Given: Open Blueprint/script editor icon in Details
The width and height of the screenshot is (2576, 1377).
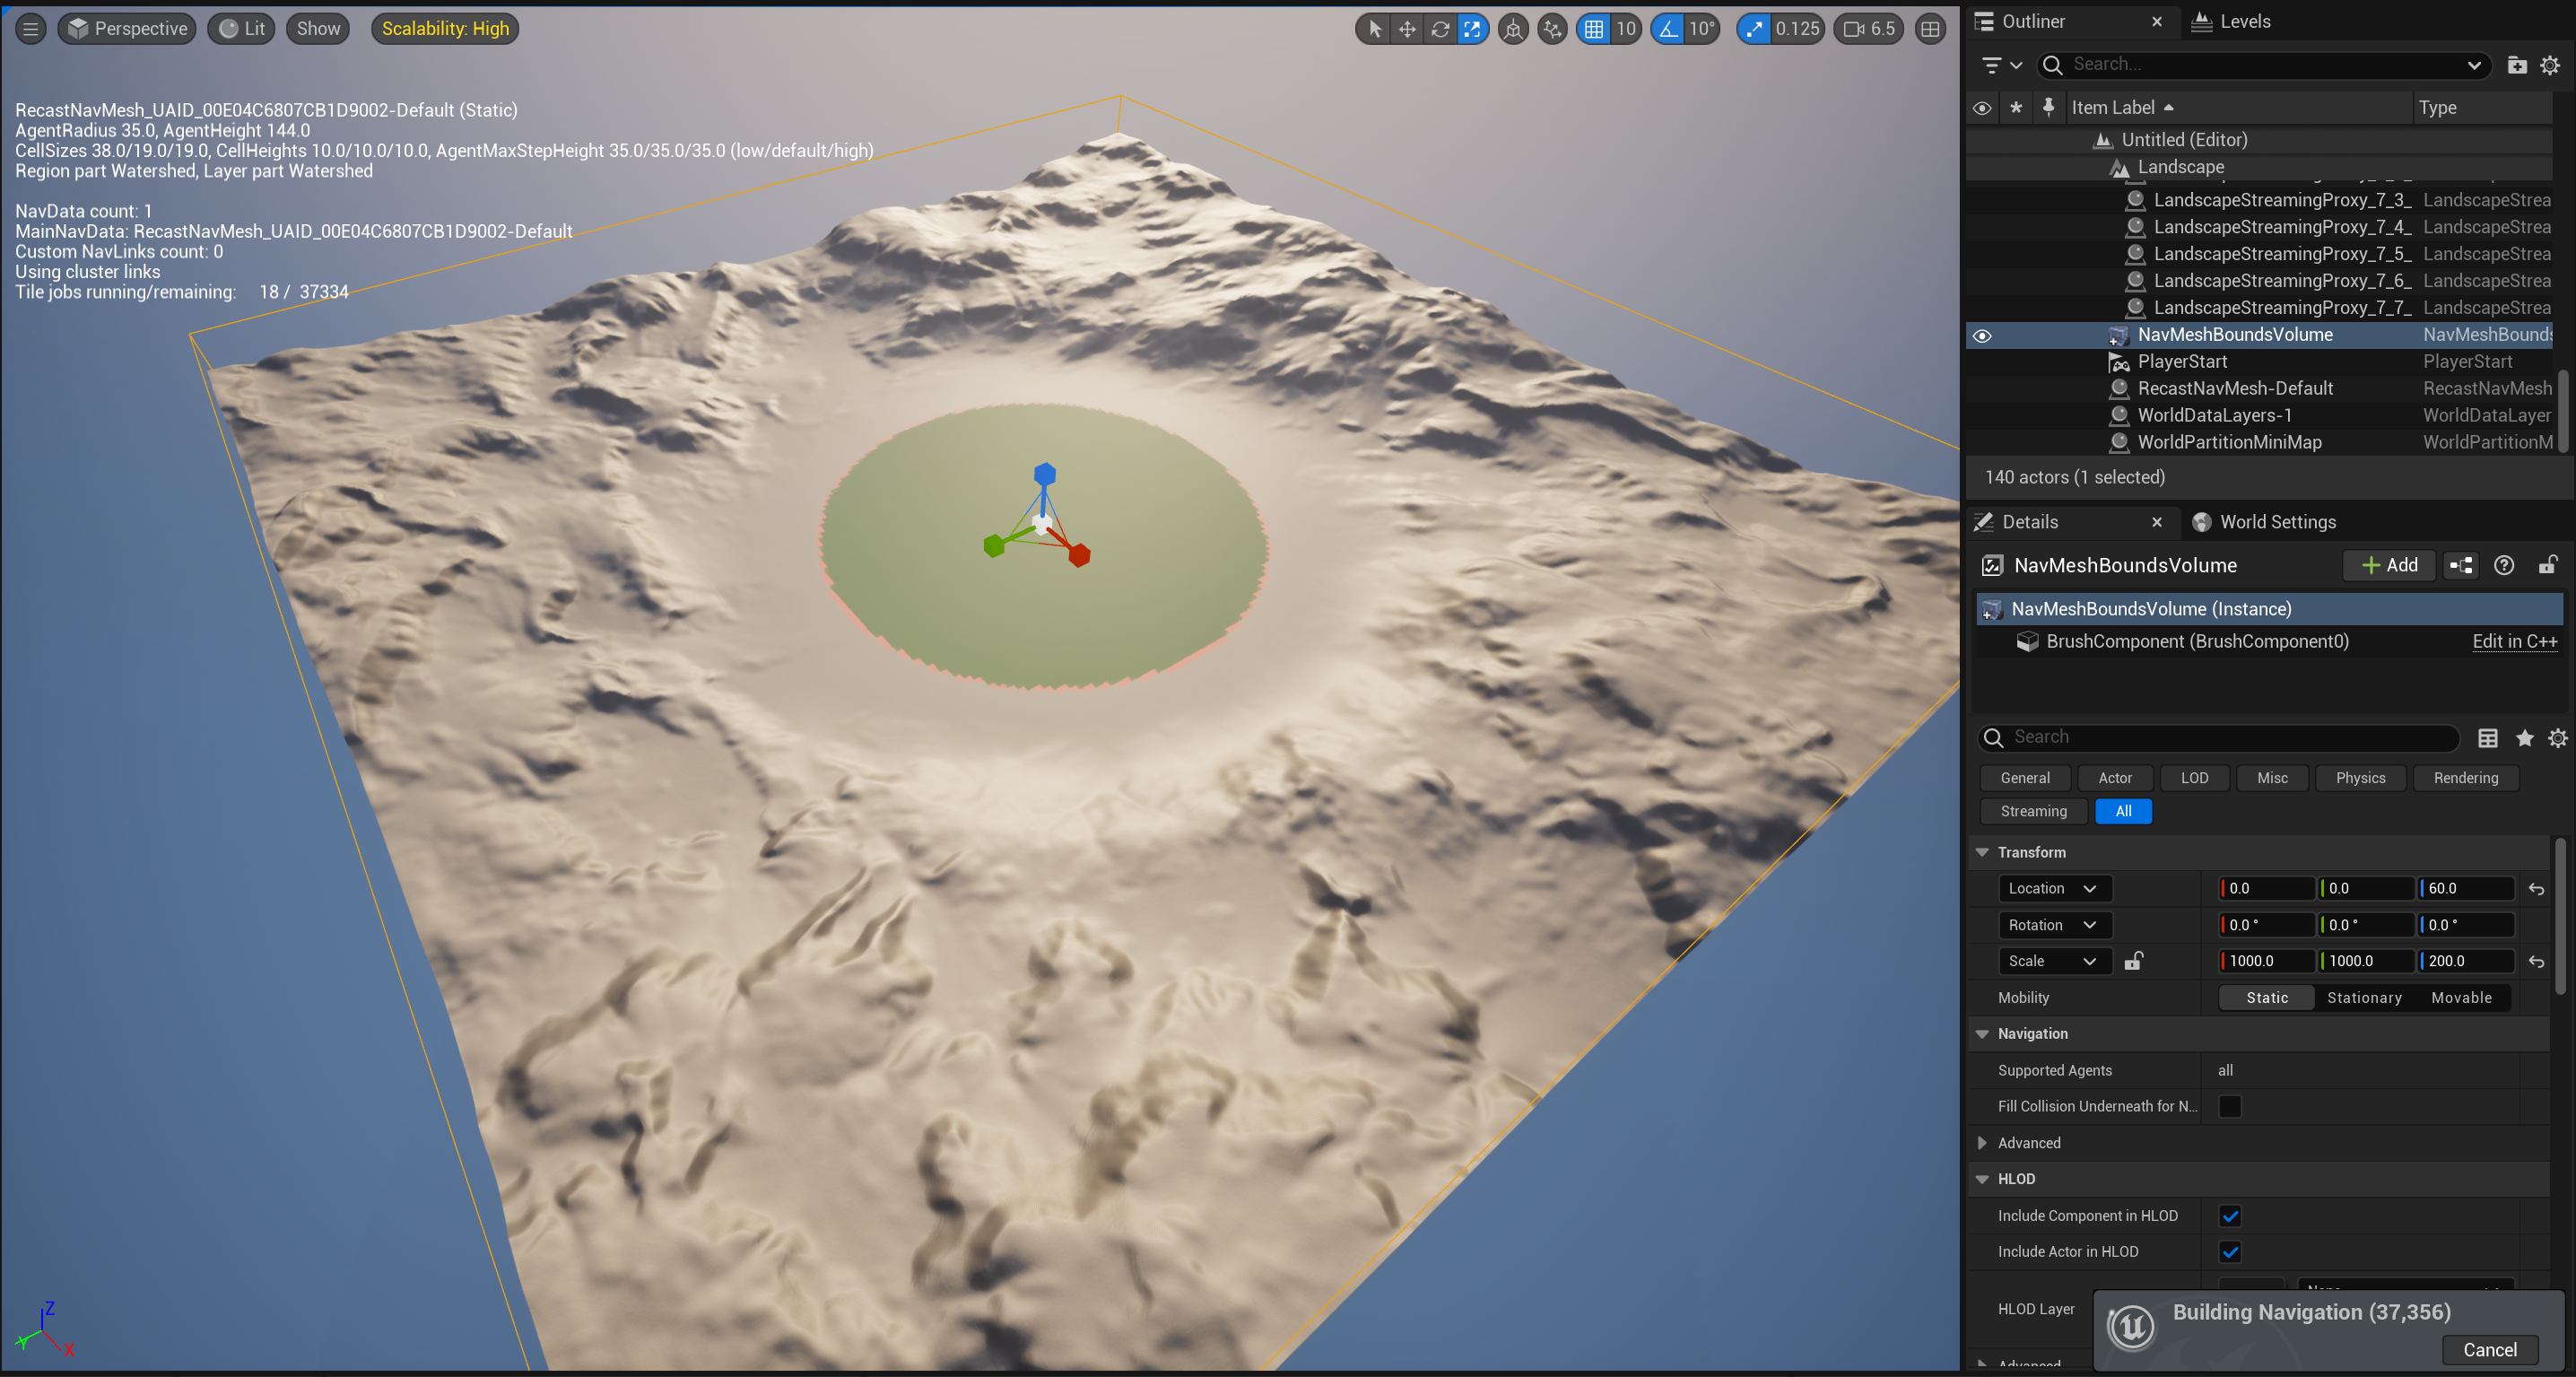Looking at the screenshot, I should pyautogui.click(x=2461, y=566).
